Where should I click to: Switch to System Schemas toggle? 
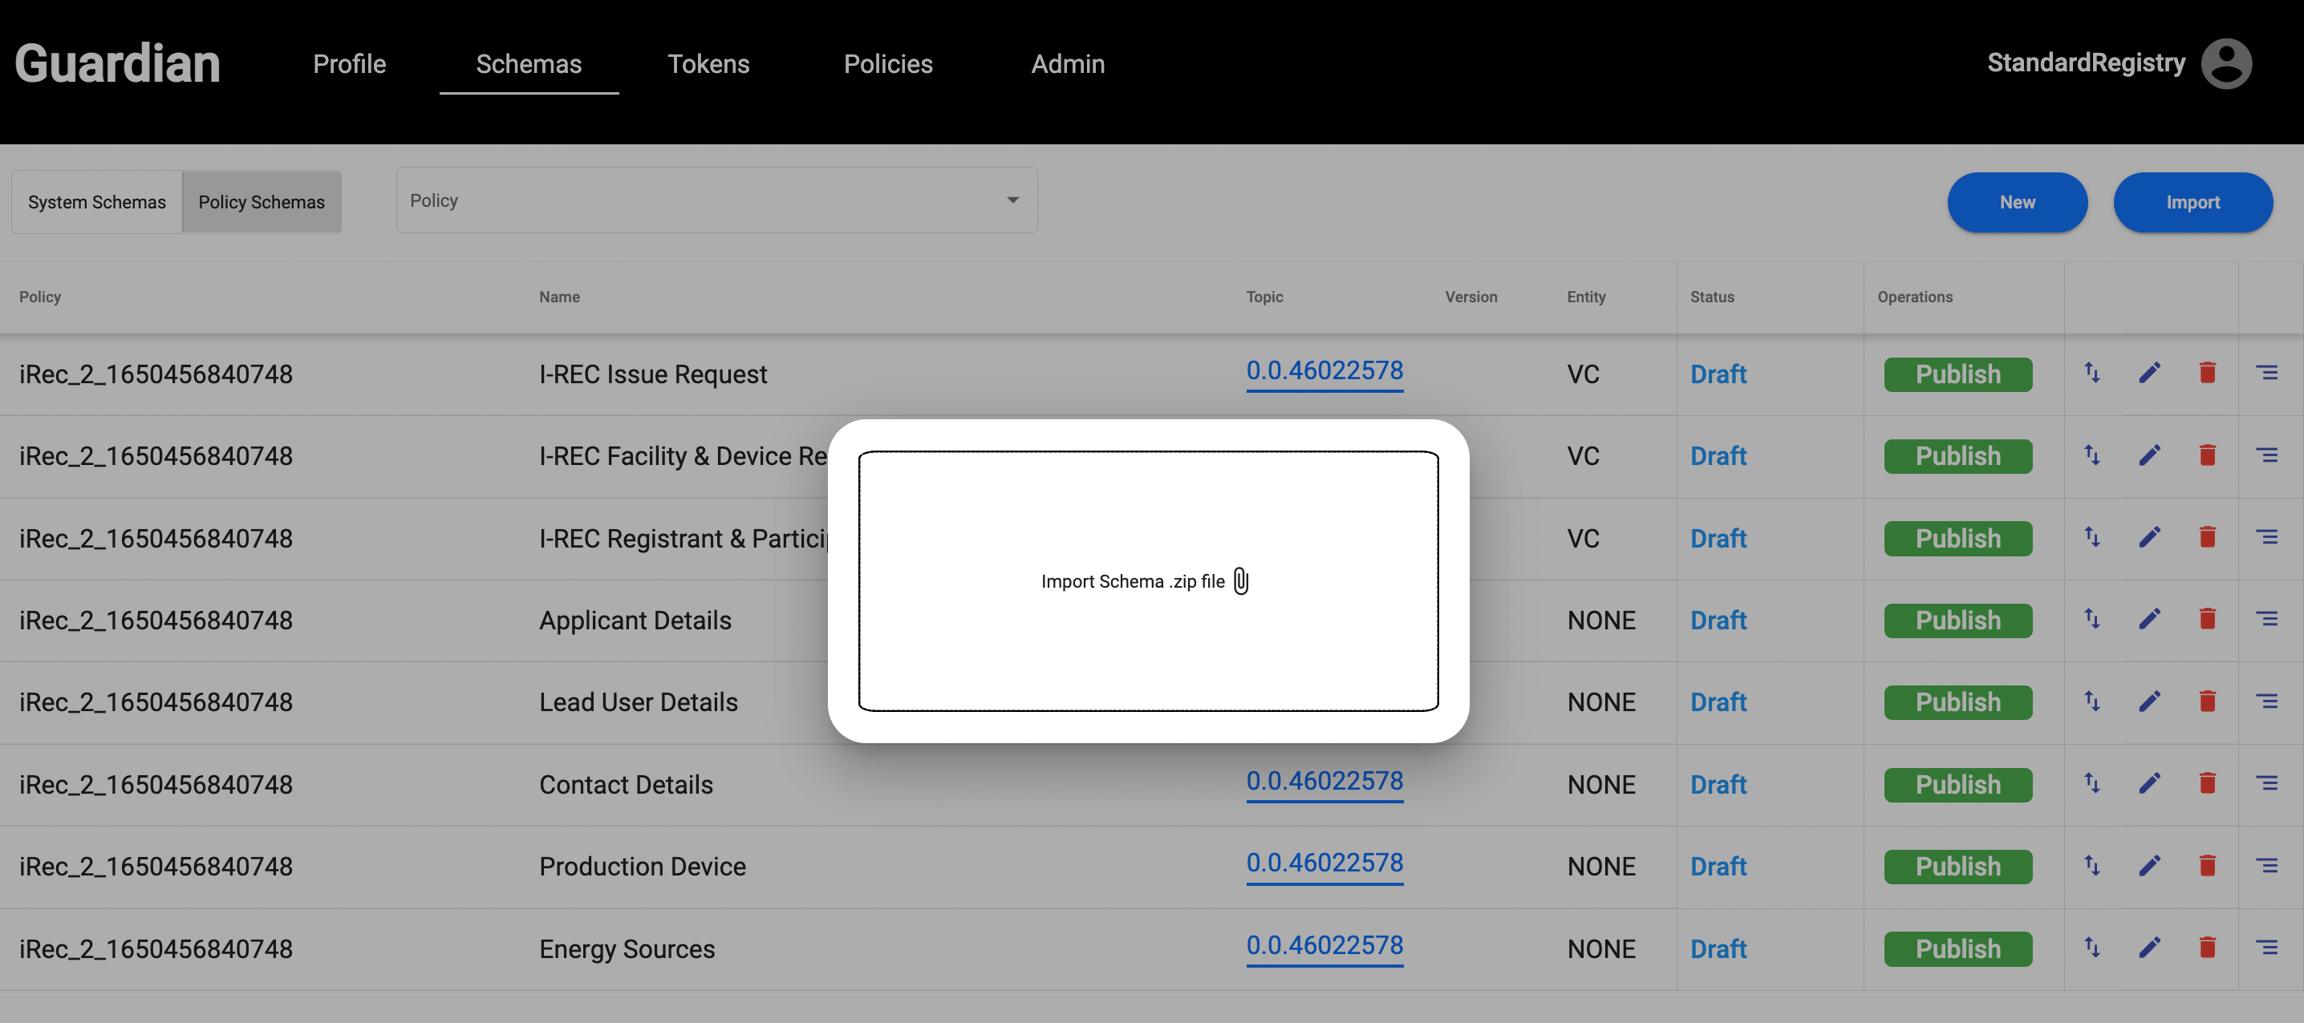click(x=97, y=202)
